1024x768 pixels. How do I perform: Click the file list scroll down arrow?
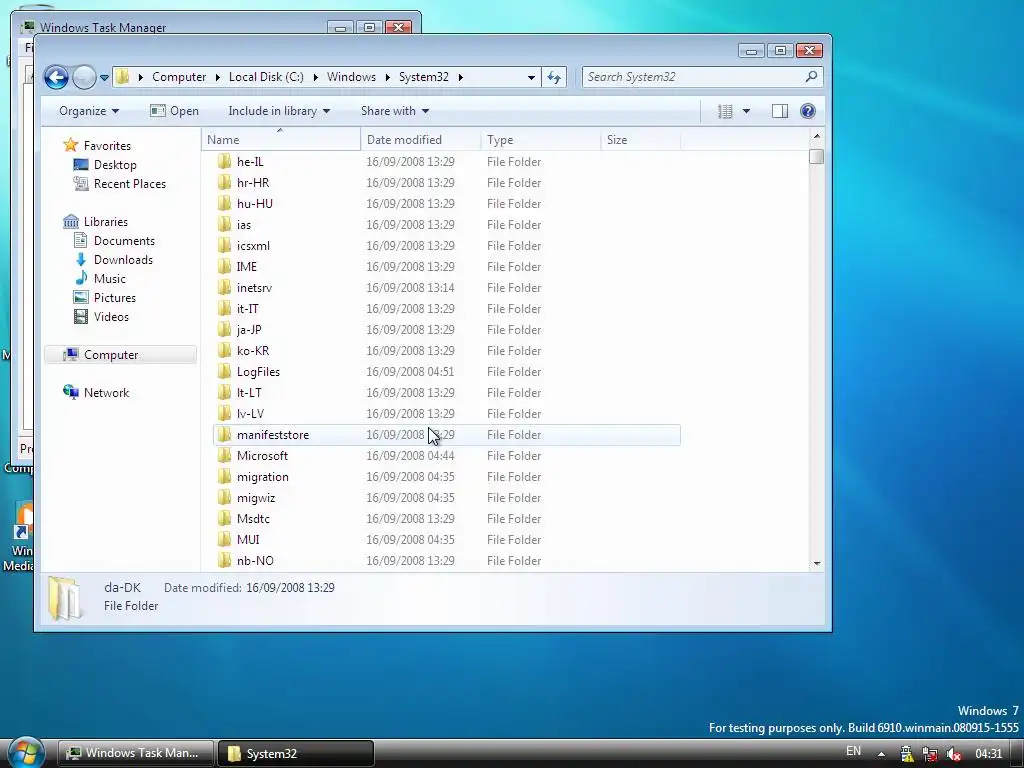[x=816, y=564]
